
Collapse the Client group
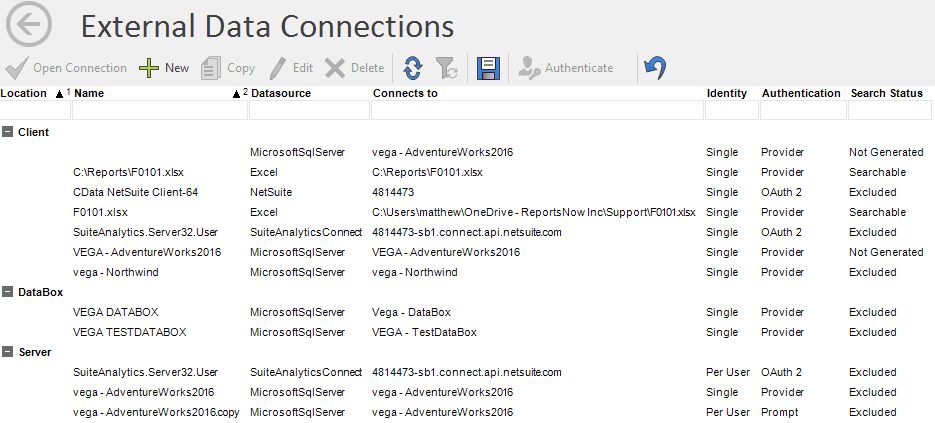click(8, 132)
